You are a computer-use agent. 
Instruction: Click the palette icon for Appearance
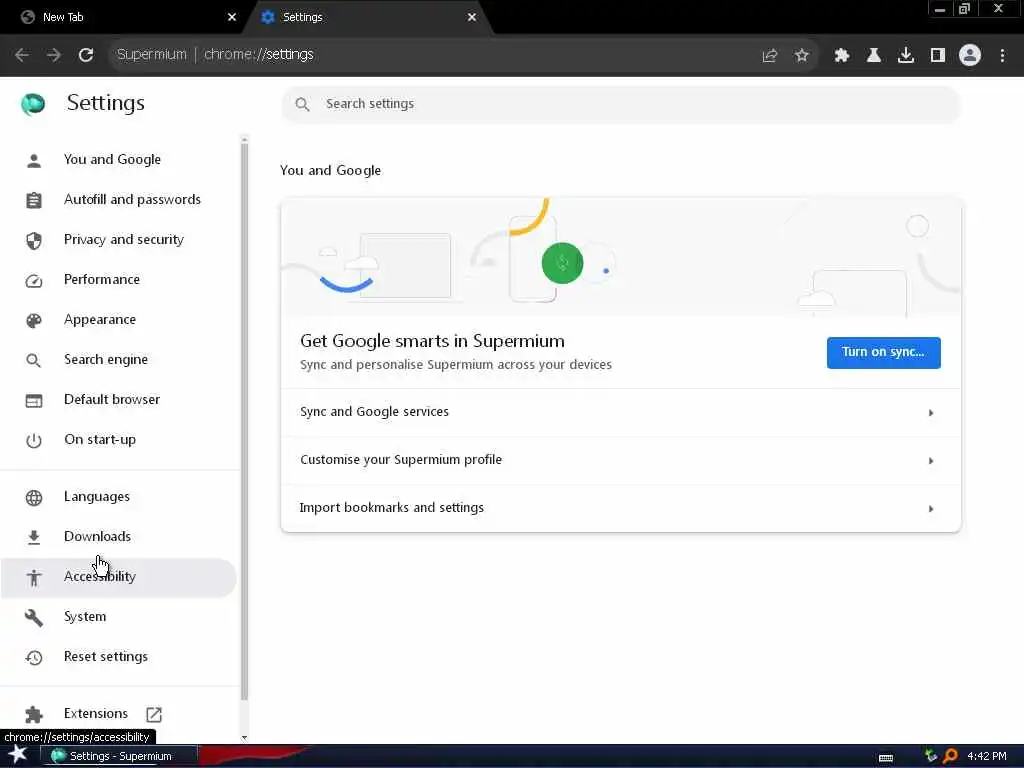pyautogui.click(x=34, y=321)
